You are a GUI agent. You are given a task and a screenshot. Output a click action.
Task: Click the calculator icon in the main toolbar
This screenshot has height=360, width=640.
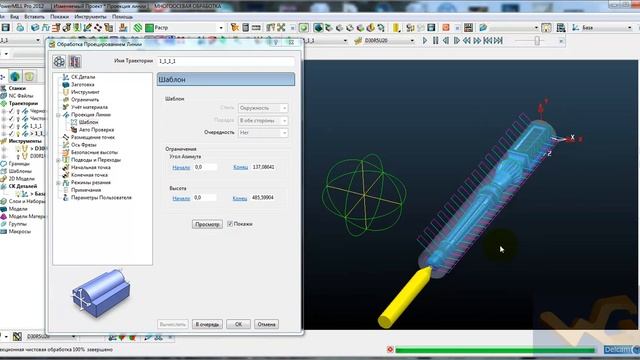(246, 27)
